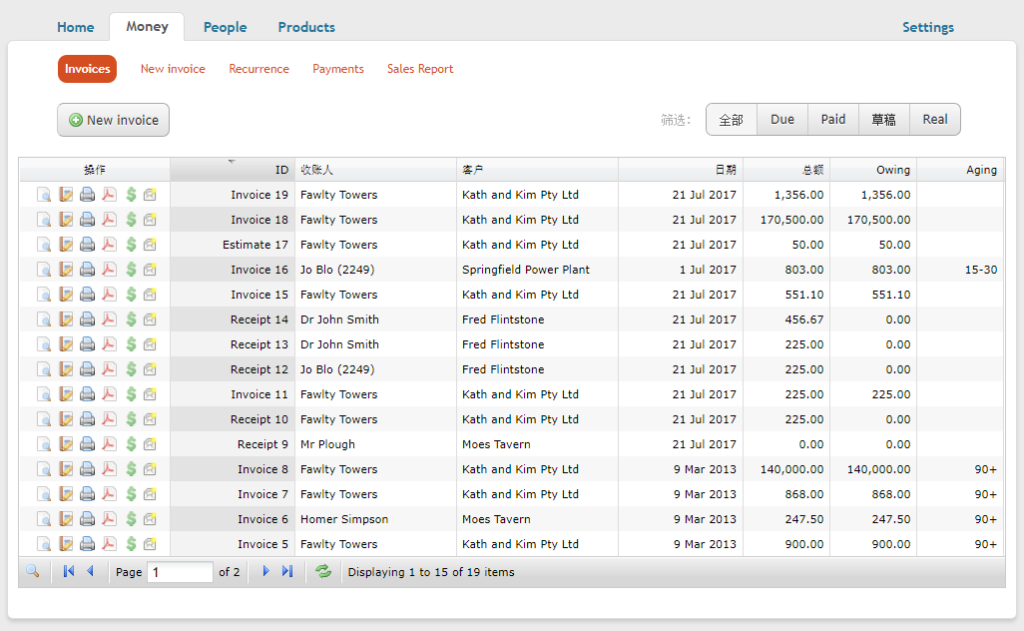Go to the first page of results
This screenshot has width=1024, height=631.
pyautogui.click(x=69, y=571)
